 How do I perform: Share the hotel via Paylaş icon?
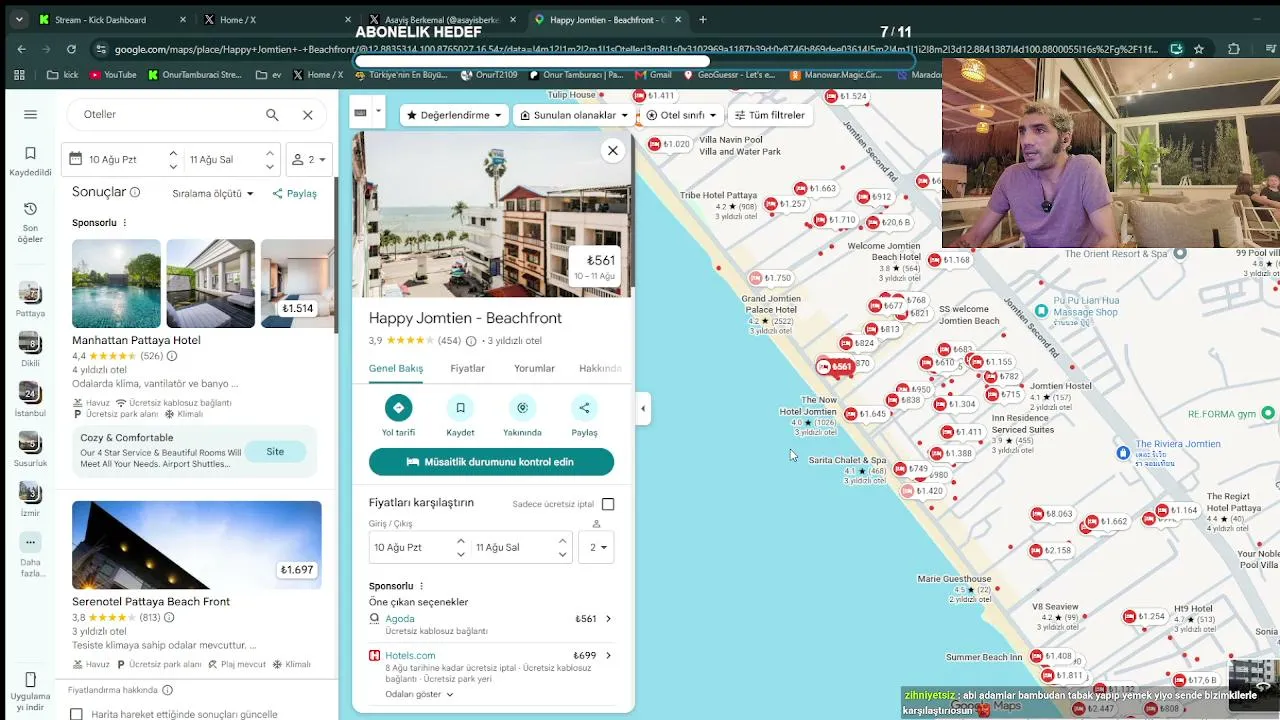click(584, 407)
